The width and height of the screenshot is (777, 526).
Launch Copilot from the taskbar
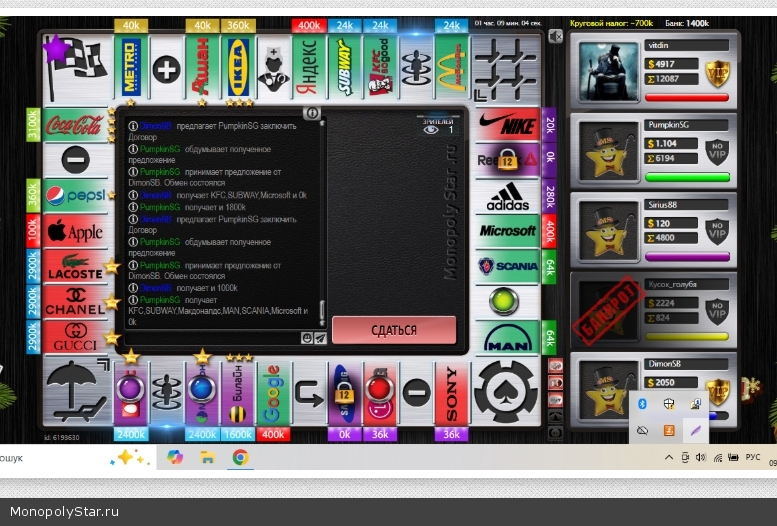(174, 457)
